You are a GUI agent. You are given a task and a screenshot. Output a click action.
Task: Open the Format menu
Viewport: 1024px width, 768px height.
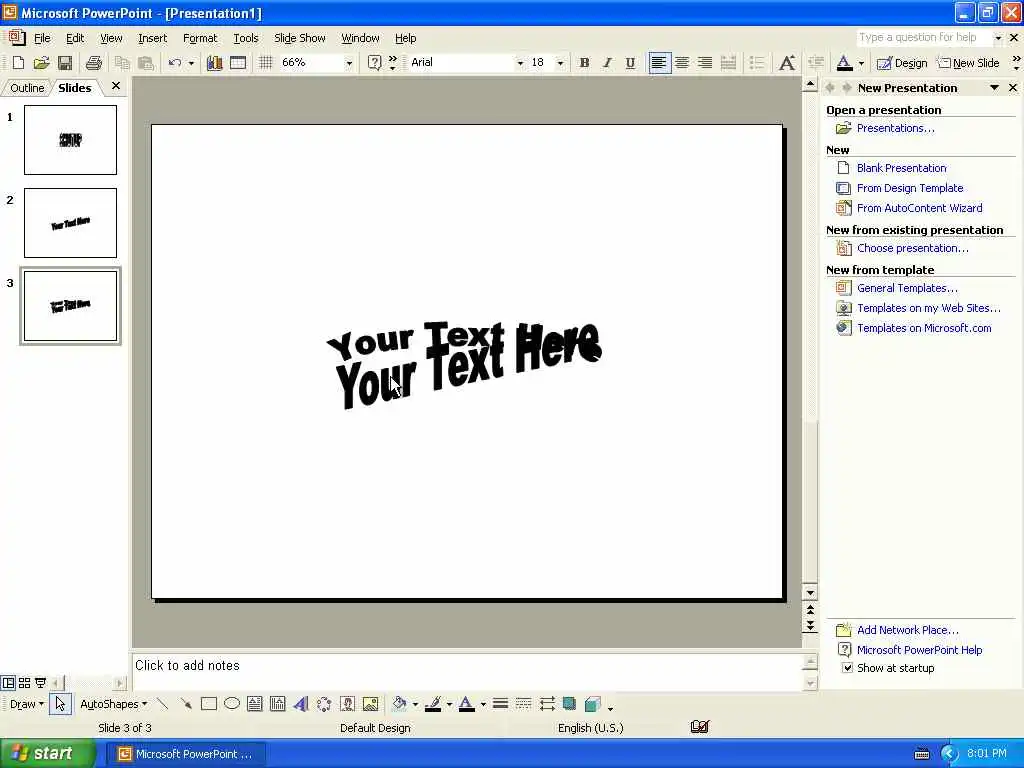(x=200, y=38)
